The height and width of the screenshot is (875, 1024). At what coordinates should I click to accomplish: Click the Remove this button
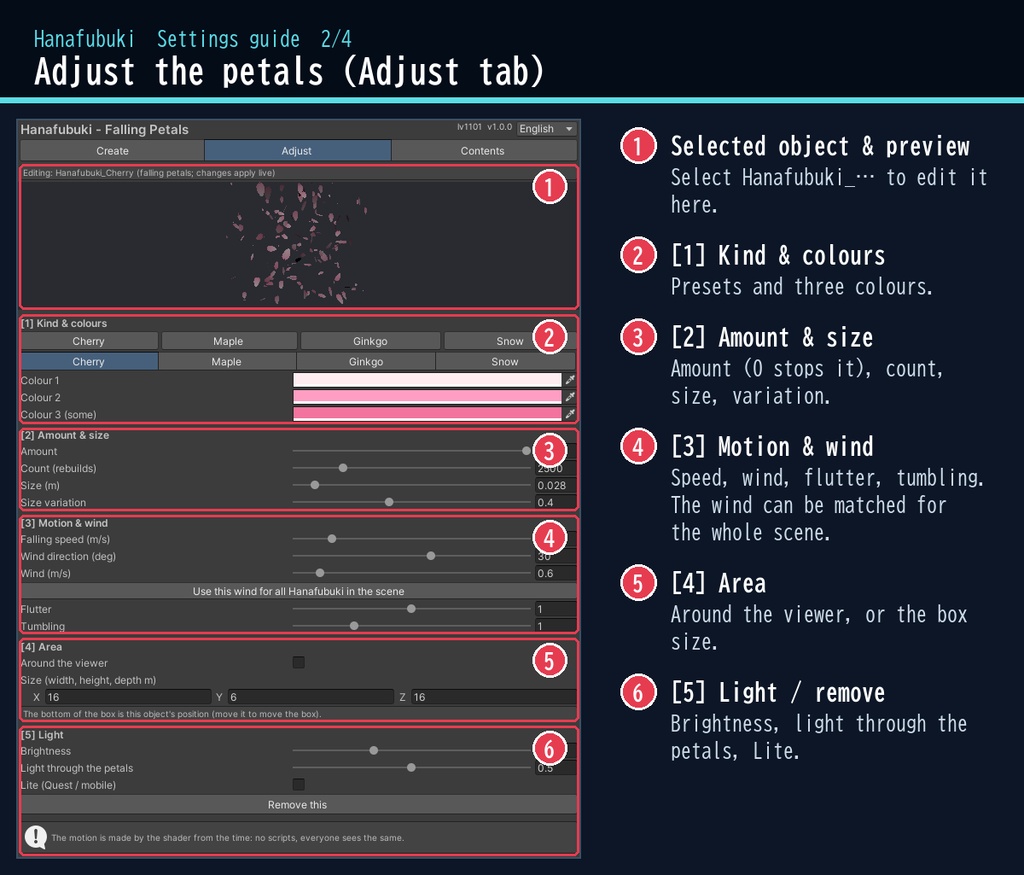click(298, 804)
